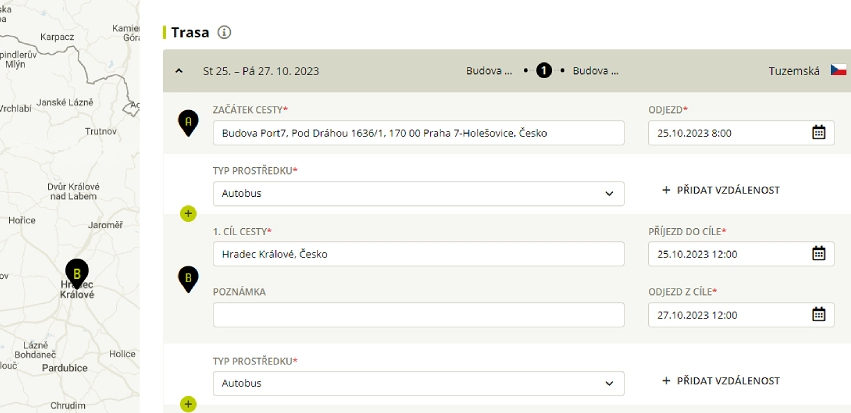Open the second Typ prostředku Autobus dropdown
Screen dimensions: 851x413
418,383
